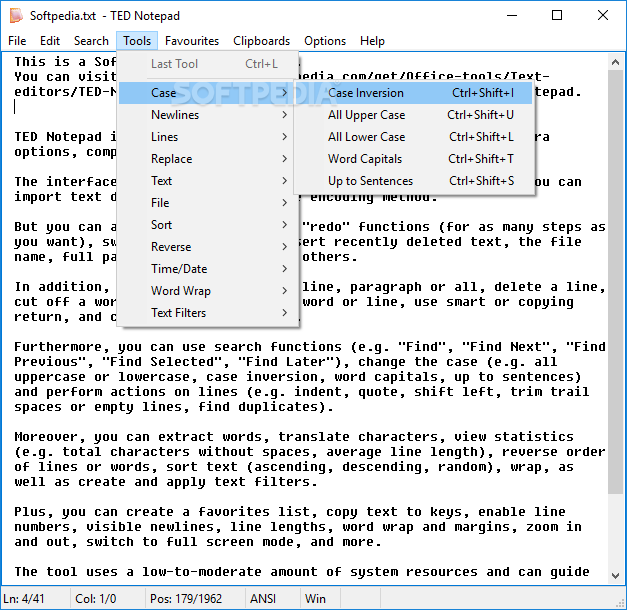Expand the arrow next to Replace
Image resolution: width=627 pixels, height=610 pixels.
(284, 159)
